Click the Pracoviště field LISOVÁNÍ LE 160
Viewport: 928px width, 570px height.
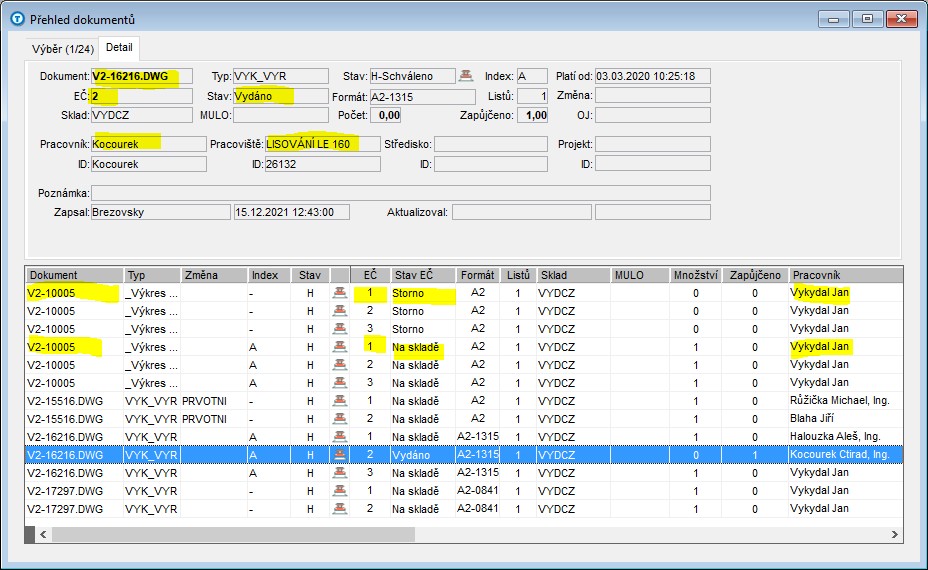click(x=323, y=144)
